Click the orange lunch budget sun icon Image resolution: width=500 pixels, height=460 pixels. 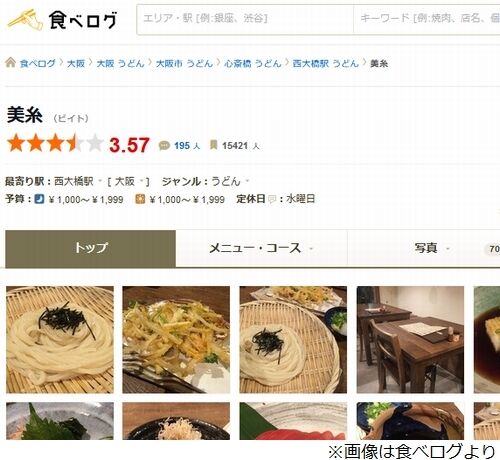[x=140, y=199]
